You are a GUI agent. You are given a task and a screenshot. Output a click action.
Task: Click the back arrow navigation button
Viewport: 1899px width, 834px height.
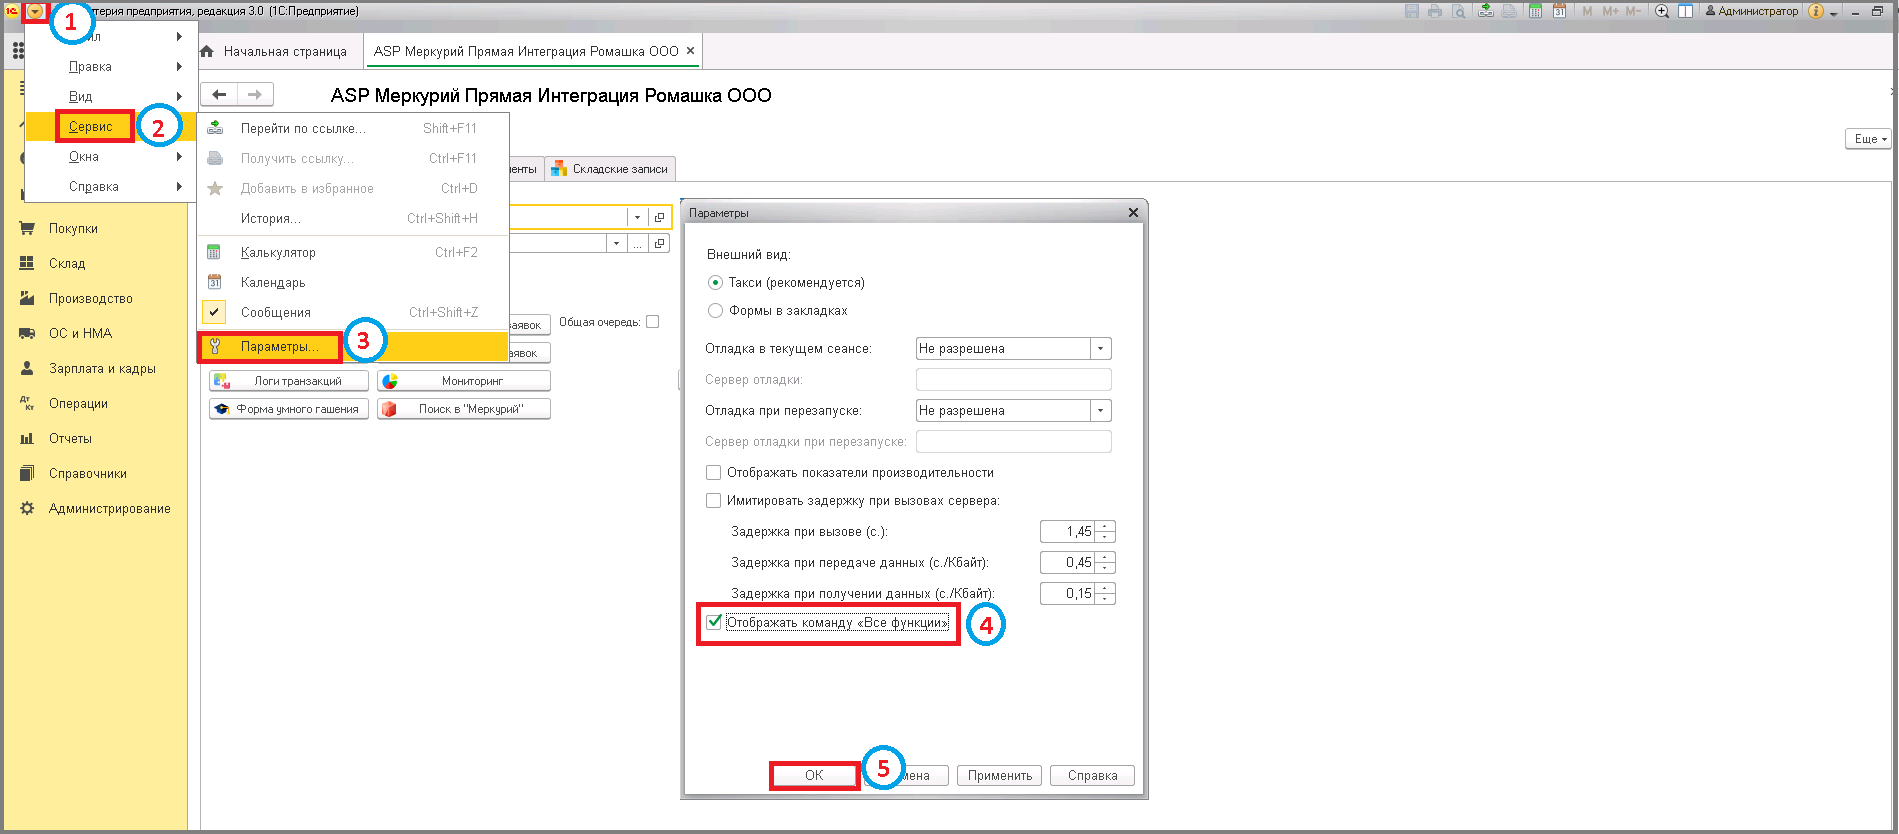(219, 94)
